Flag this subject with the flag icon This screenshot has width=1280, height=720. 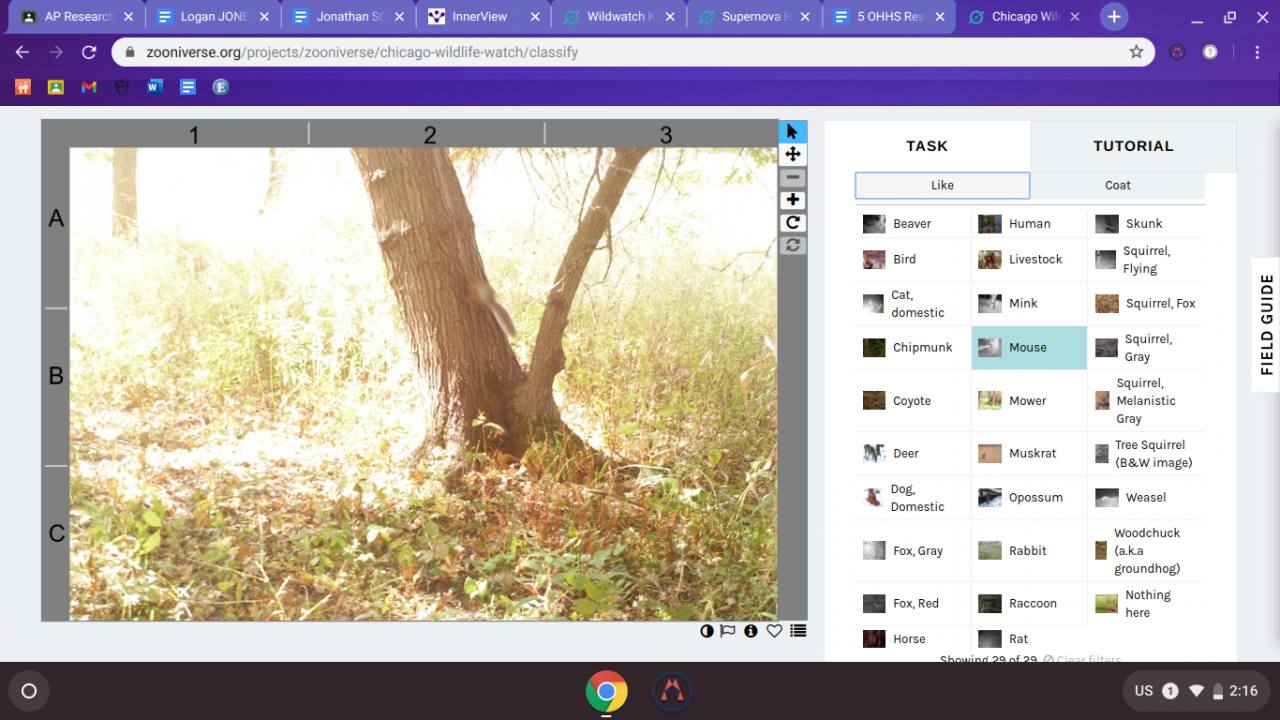728,631
